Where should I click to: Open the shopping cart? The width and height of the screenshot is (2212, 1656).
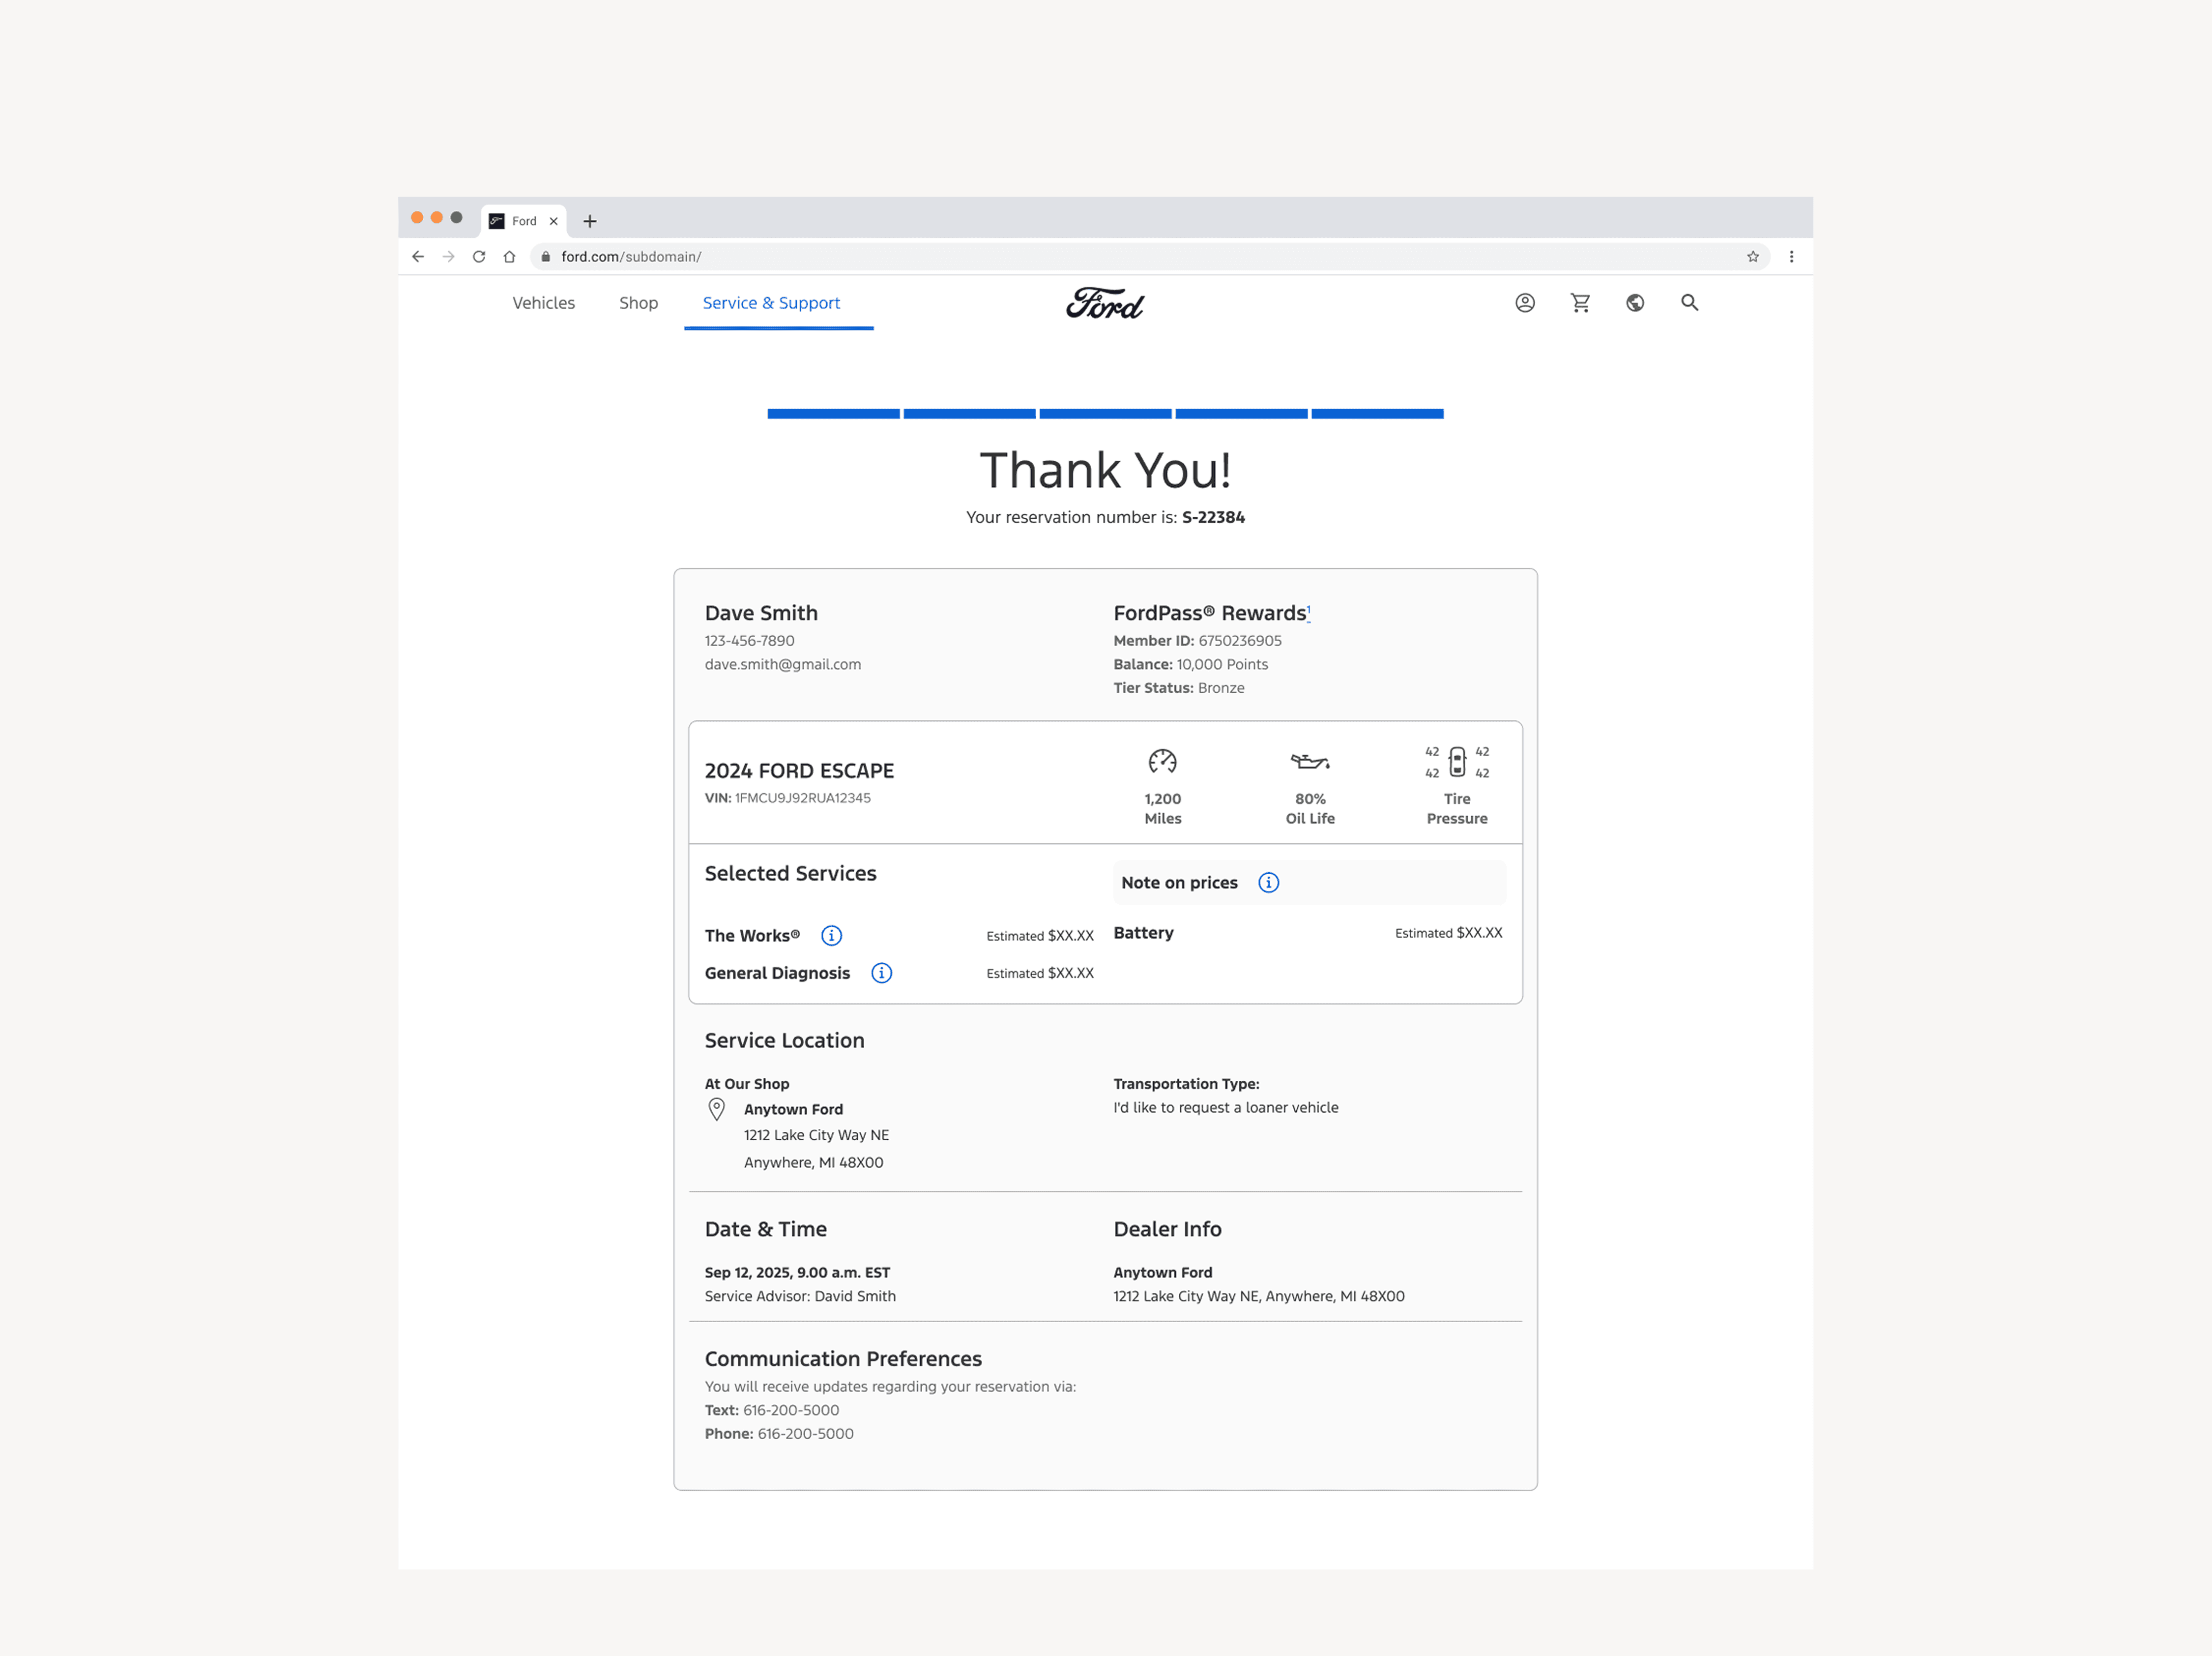pos(1580,303)
